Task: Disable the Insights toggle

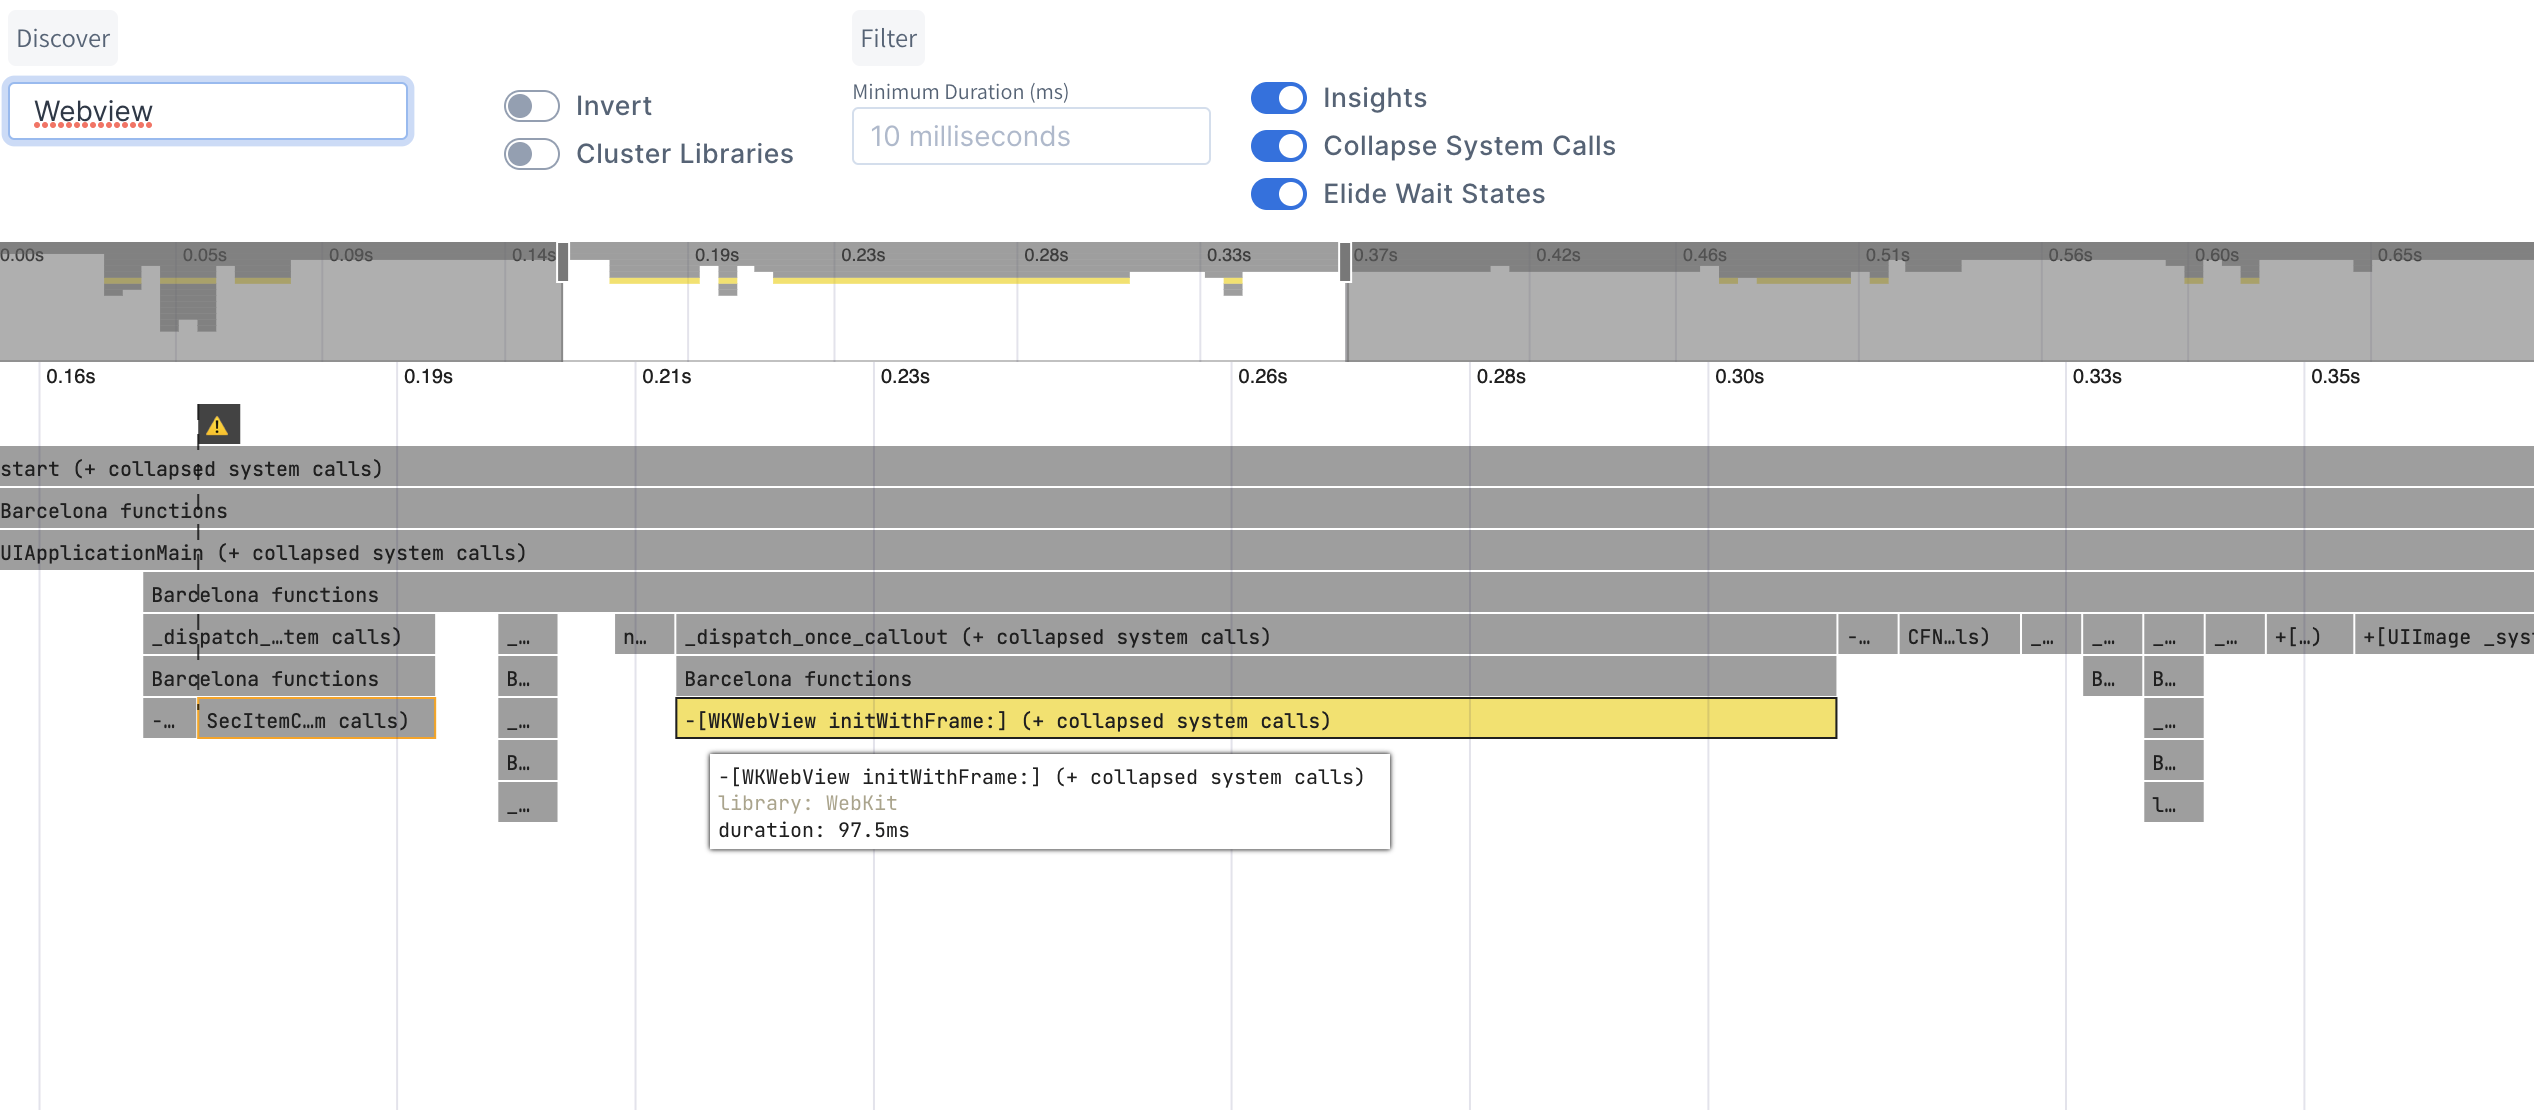Action: pos(1279,98)
